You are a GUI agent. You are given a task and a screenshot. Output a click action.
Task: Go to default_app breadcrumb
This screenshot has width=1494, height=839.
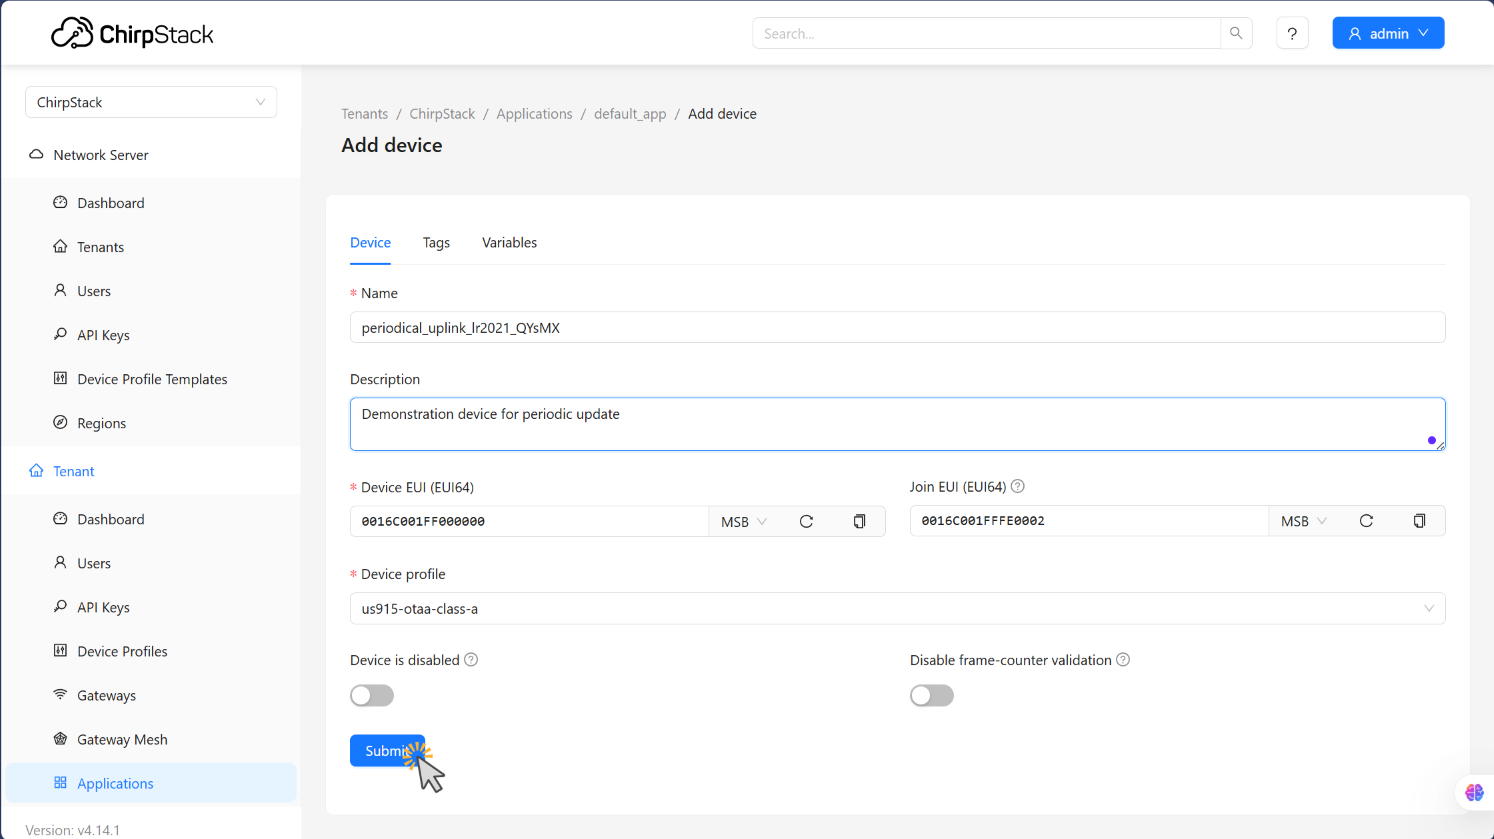pyautogui.click(x=630, y=114)
